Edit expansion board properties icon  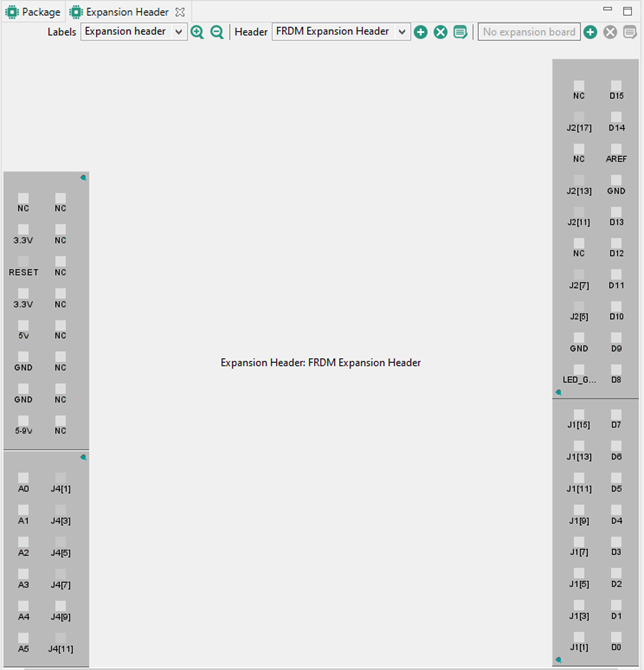630,32
